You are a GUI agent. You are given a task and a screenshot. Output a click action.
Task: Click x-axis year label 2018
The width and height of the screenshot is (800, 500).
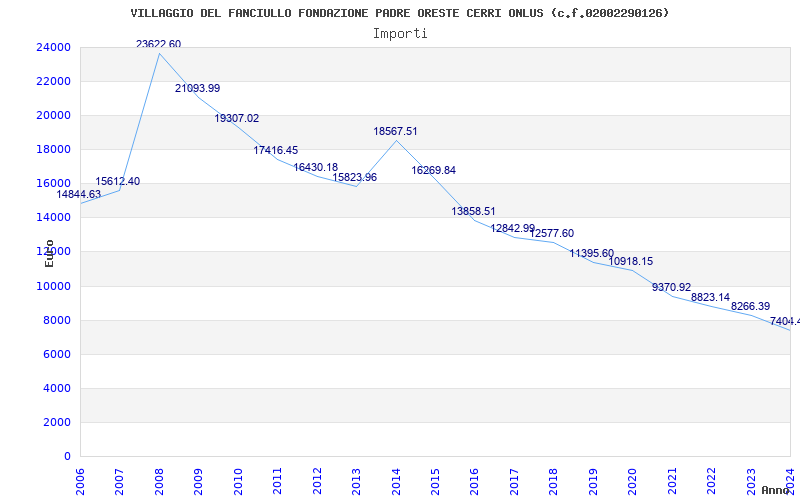click(x=554, y=481)
